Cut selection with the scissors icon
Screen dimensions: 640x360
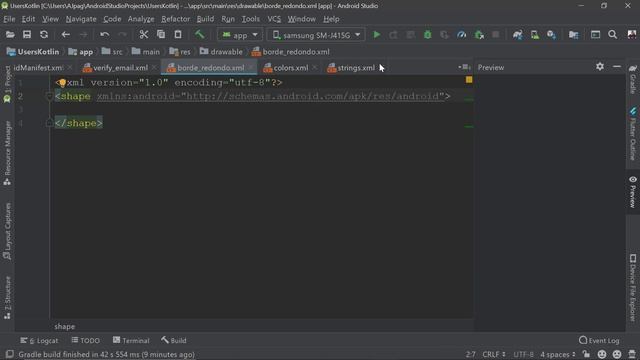point(144,35)
